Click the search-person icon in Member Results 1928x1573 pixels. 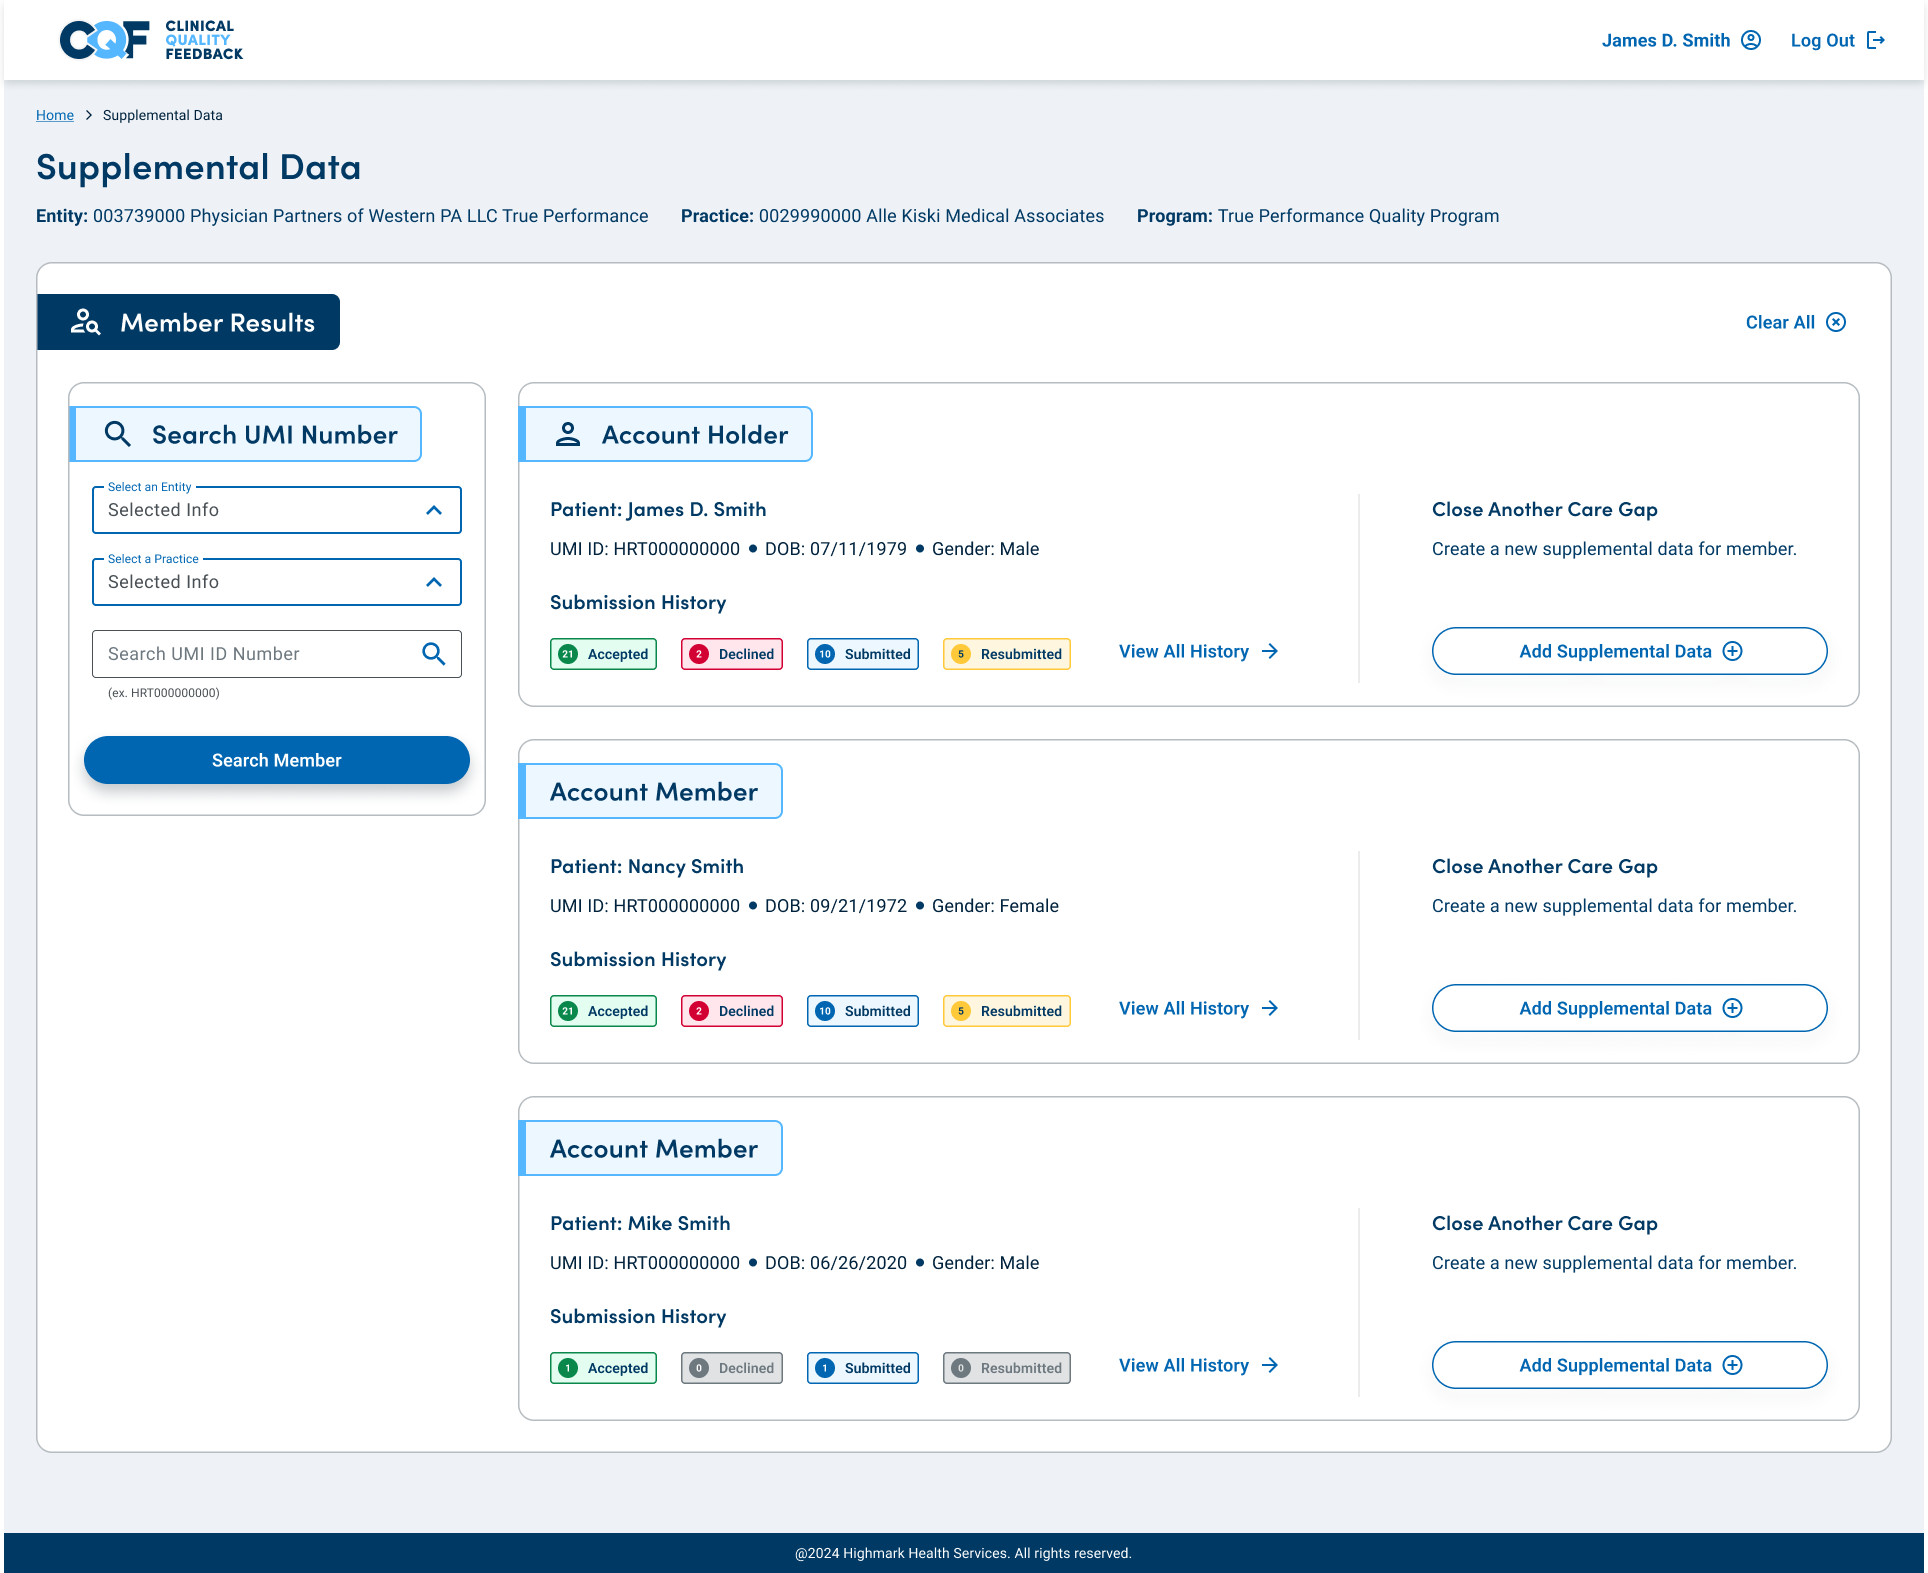point(85,322)
